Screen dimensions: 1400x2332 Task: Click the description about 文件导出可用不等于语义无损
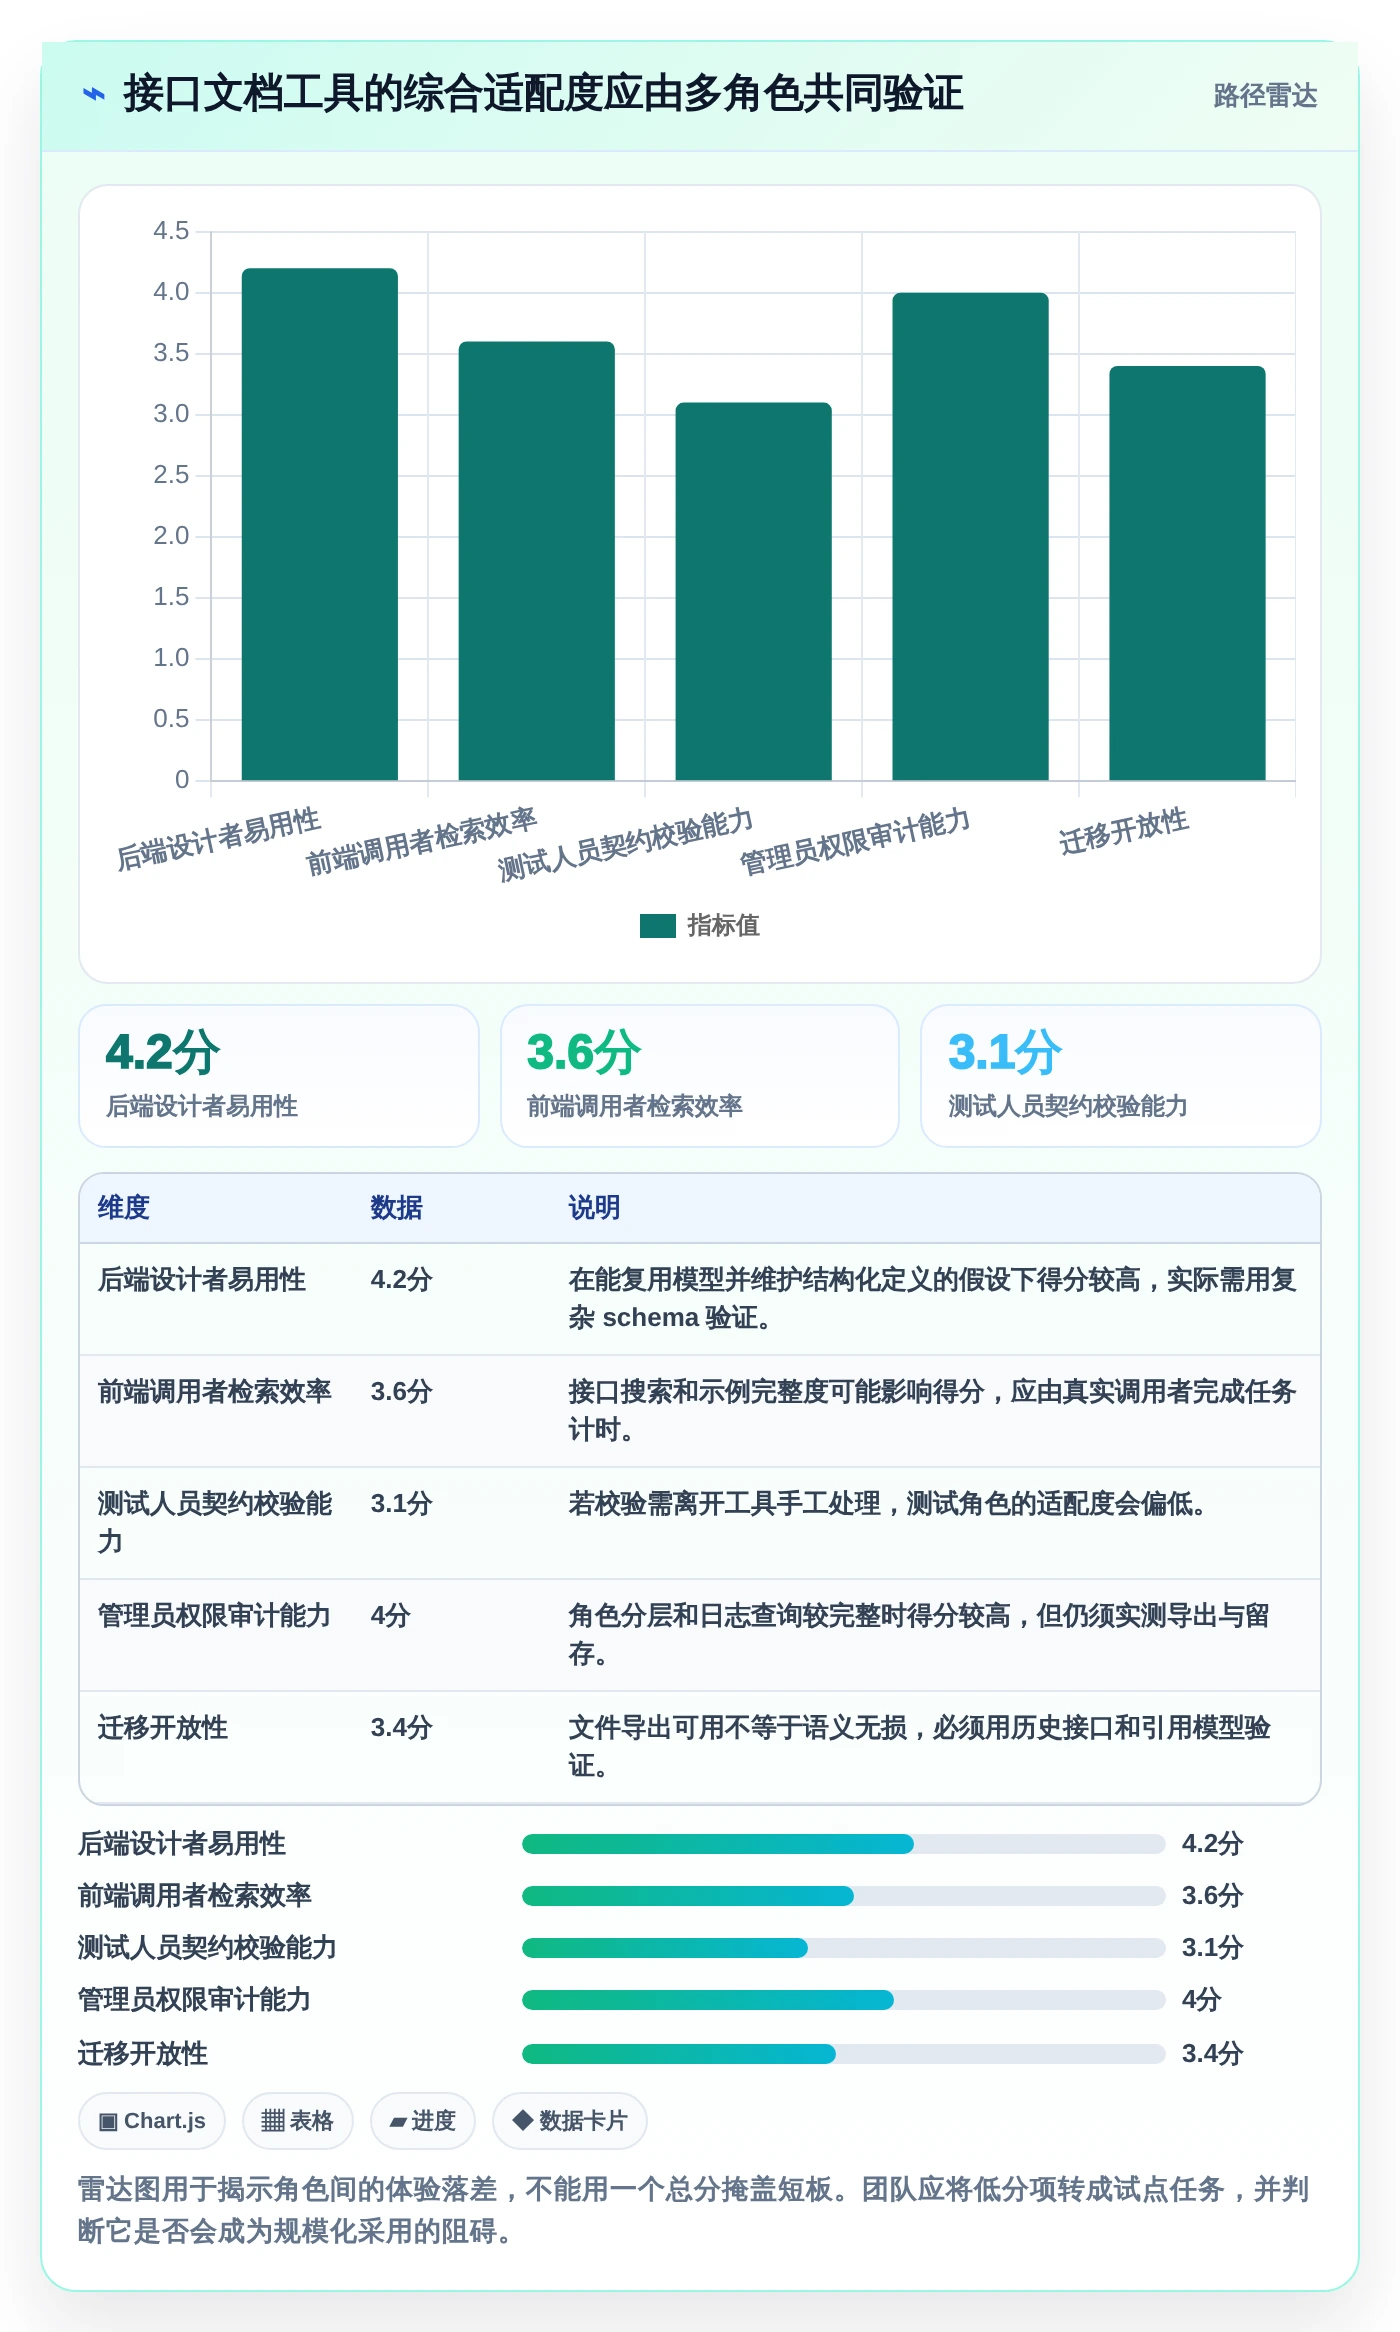tap(919, 1747)
